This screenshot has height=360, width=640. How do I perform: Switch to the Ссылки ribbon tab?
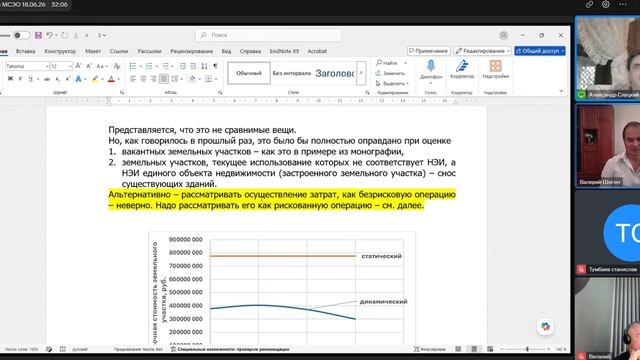click(x=119, y=51)
